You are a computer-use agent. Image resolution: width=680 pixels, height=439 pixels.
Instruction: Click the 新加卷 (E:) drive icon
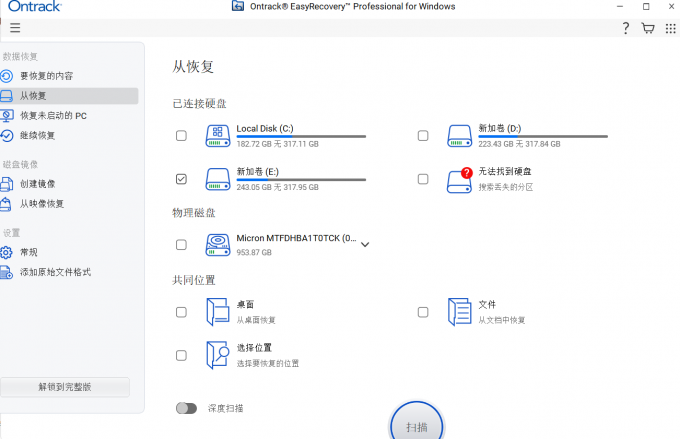click(218, 179)
